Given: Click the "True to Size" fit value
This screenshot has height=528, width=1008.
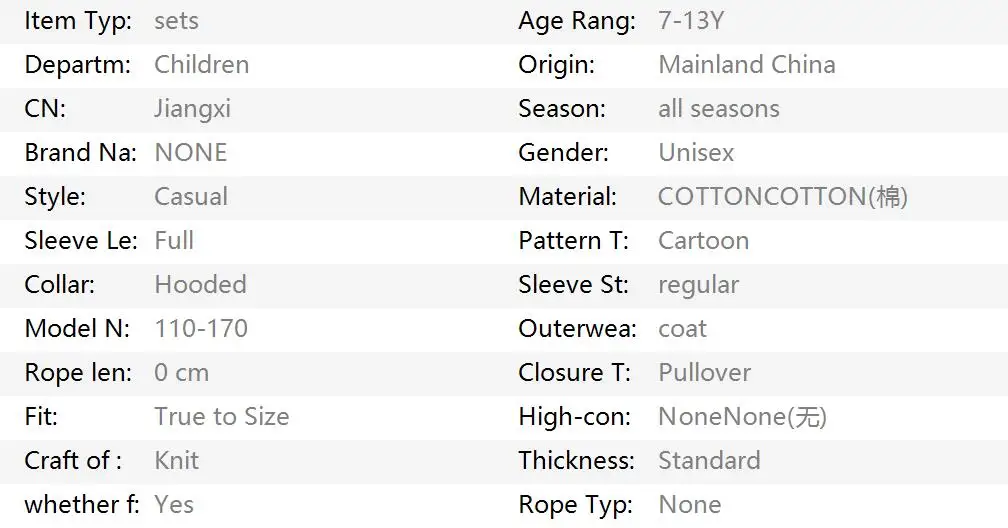Looking at the screenshot, I should (221, 417).
